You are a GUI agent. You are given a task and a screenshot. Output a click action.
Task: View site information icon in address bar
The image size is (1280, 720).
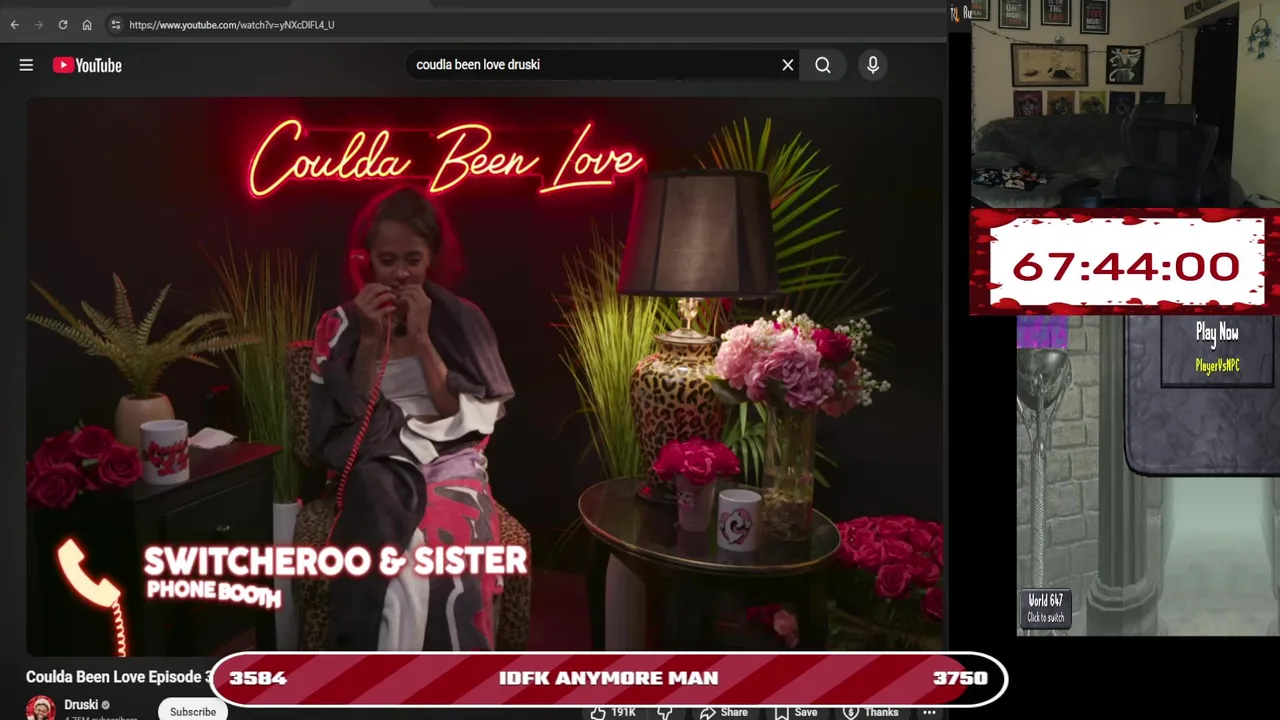click(116, 25)
